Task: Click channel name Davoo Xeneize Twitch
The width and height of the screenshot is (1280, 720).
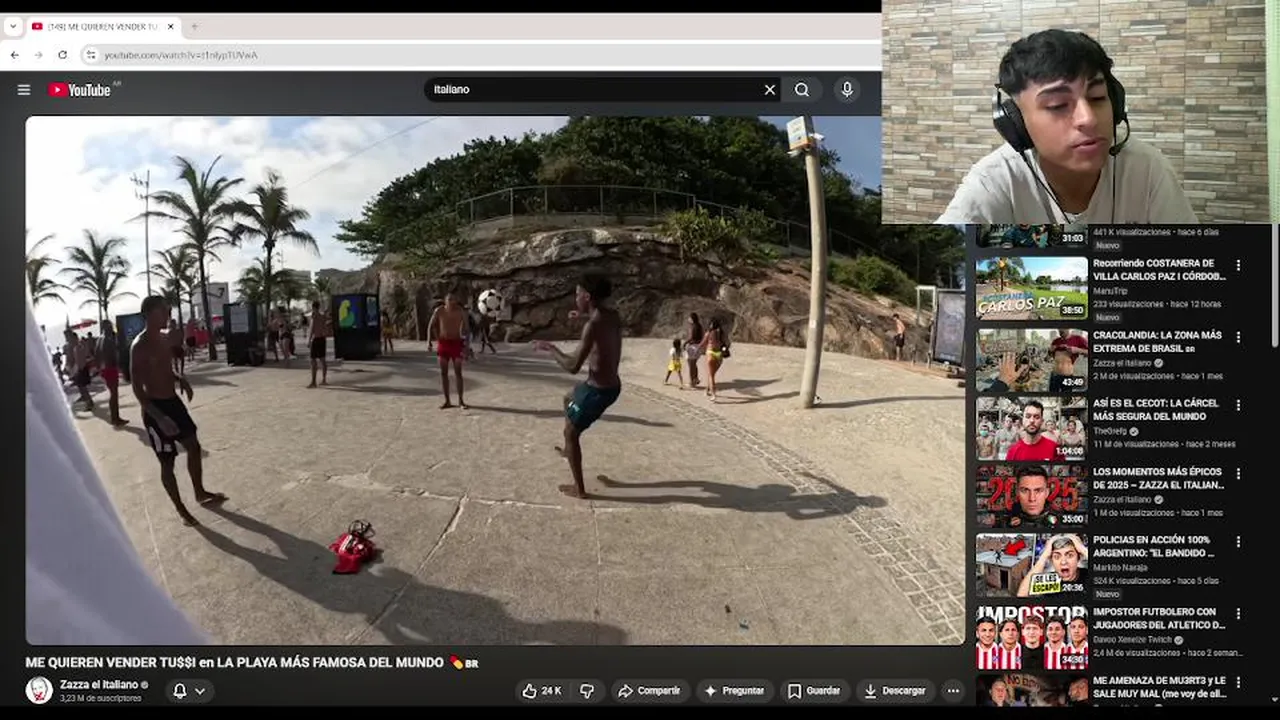Action: pos(1134,640)
